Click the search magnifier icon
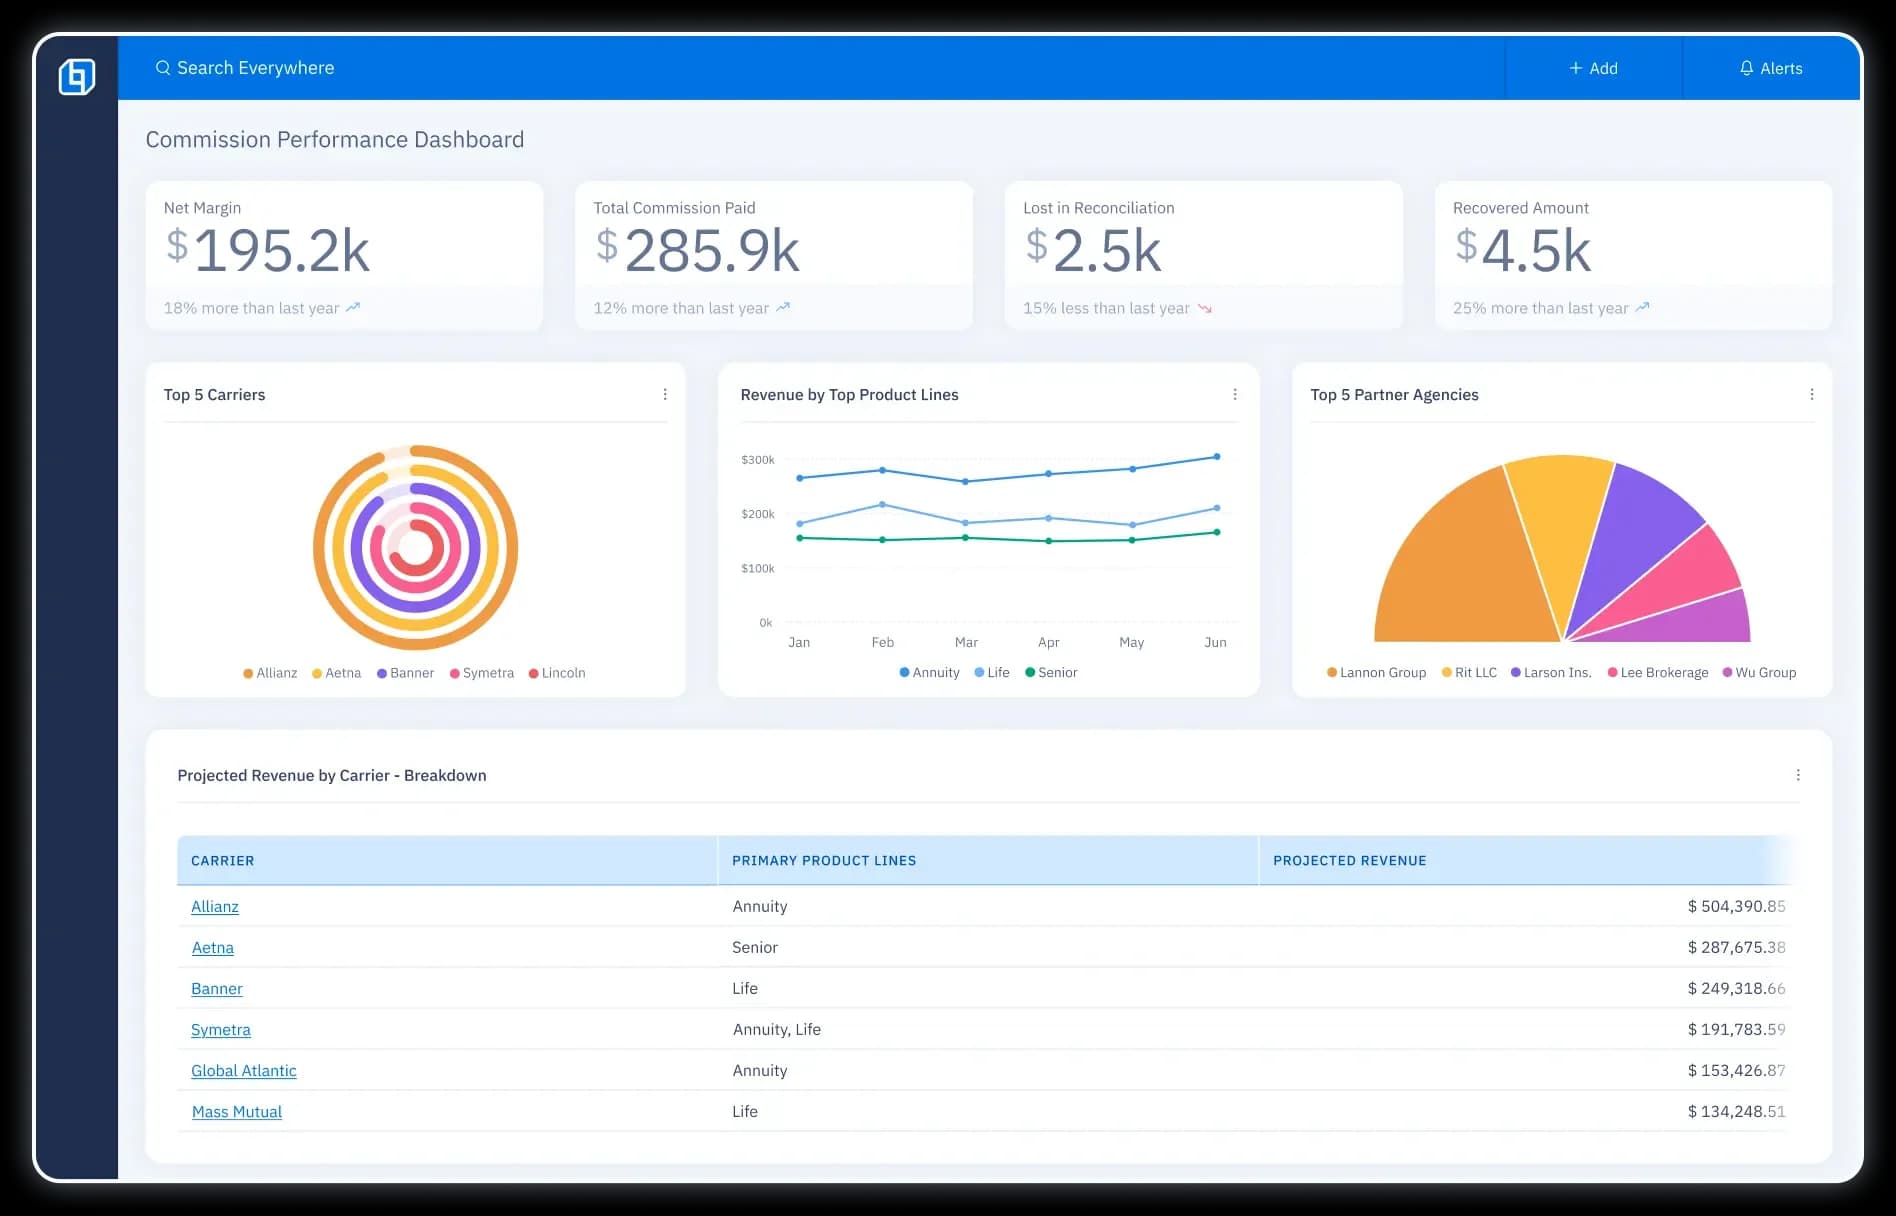 tap(163, 68)
